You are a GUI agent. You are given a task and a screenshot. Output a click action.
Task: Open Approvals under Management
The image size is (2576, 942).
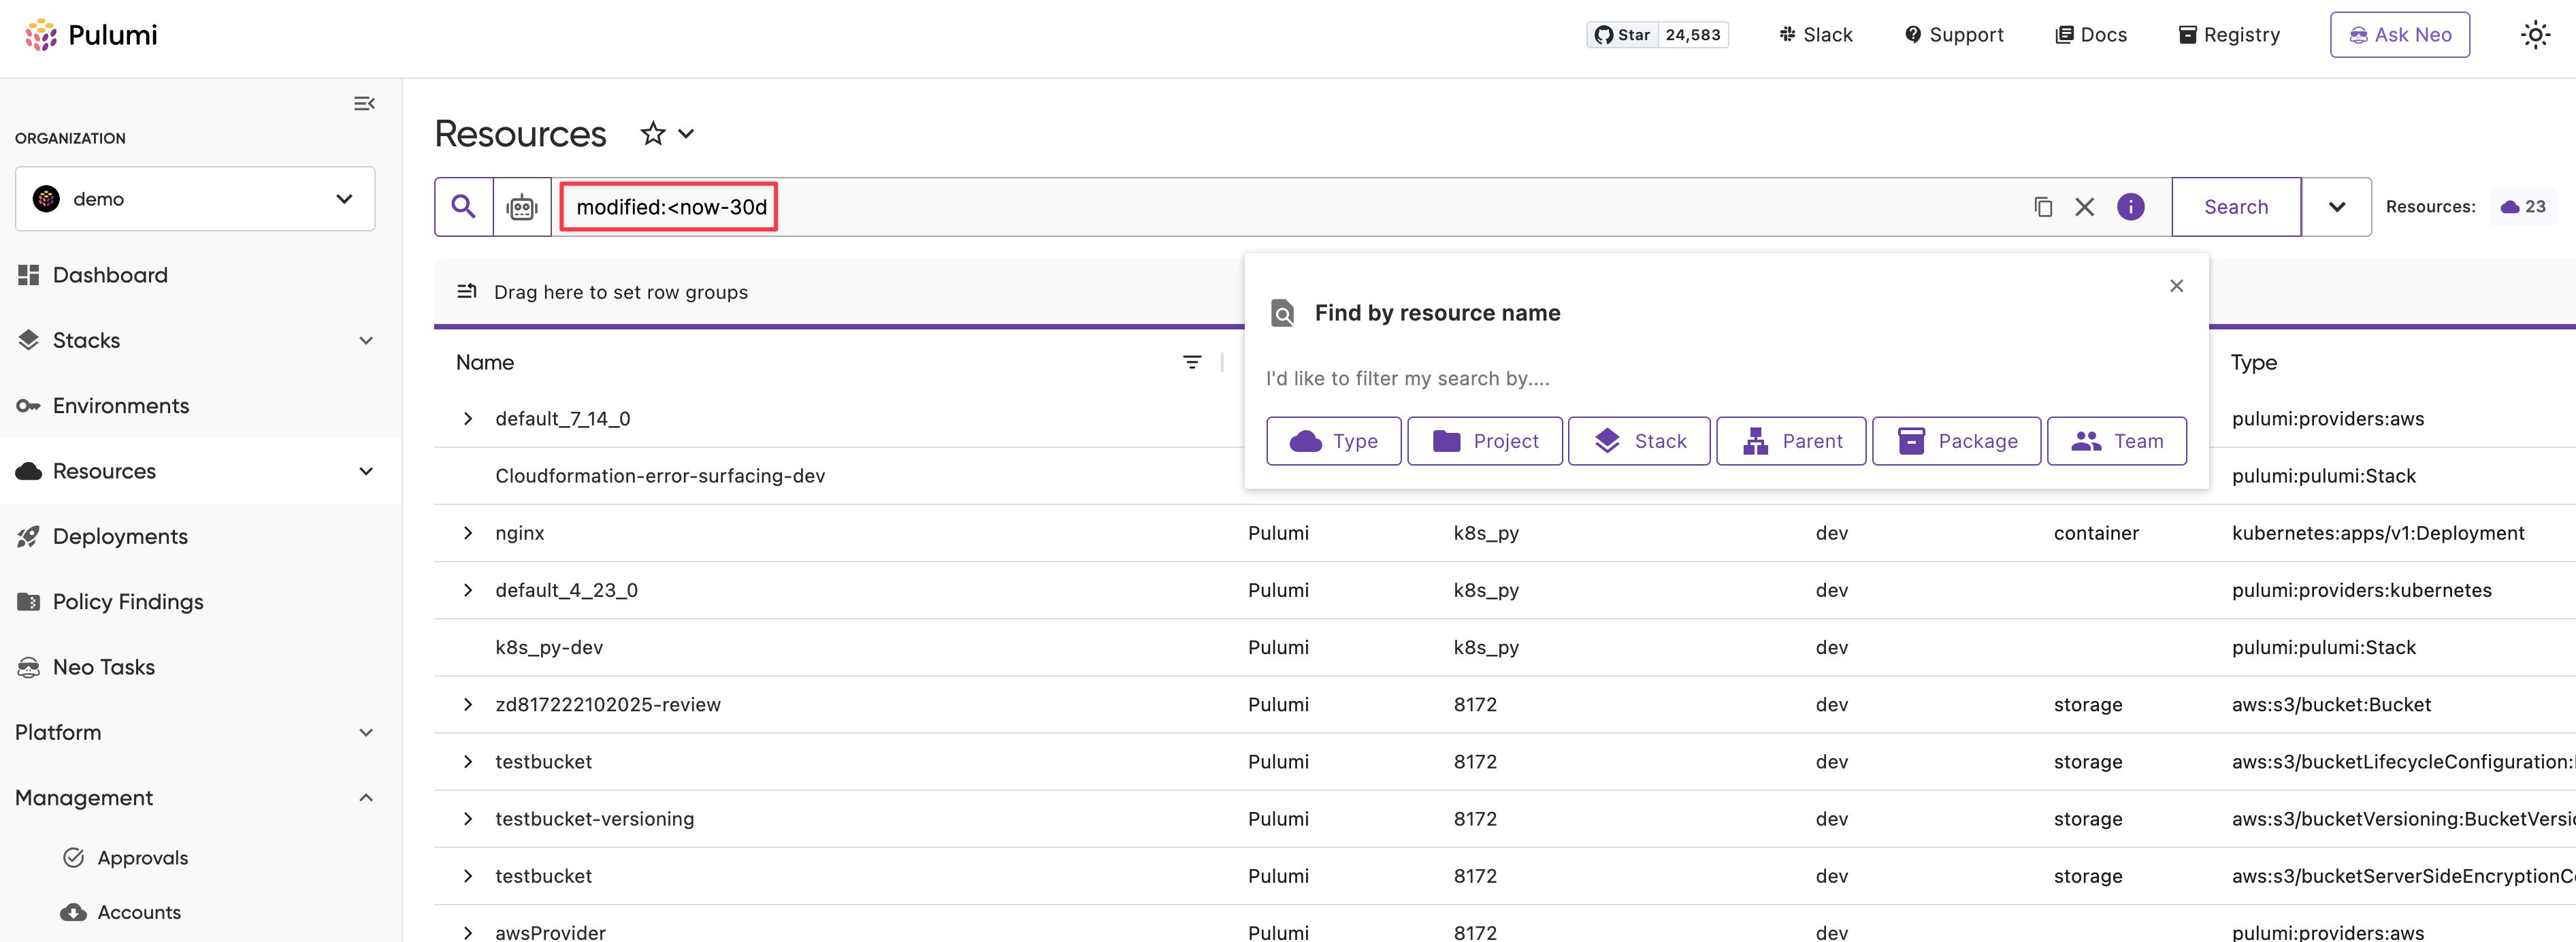point(142,858)
